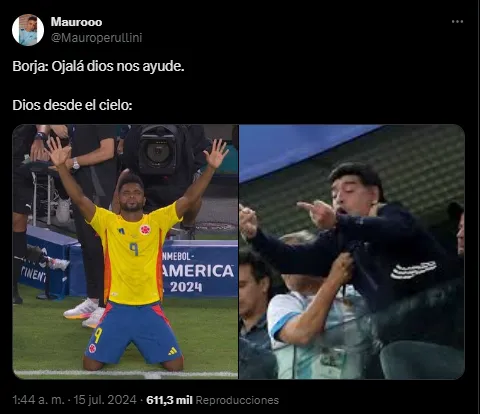Open the 611,3 mil views count
The height and width of the screenshot is (414, 480).
click(x=169, y=400)
